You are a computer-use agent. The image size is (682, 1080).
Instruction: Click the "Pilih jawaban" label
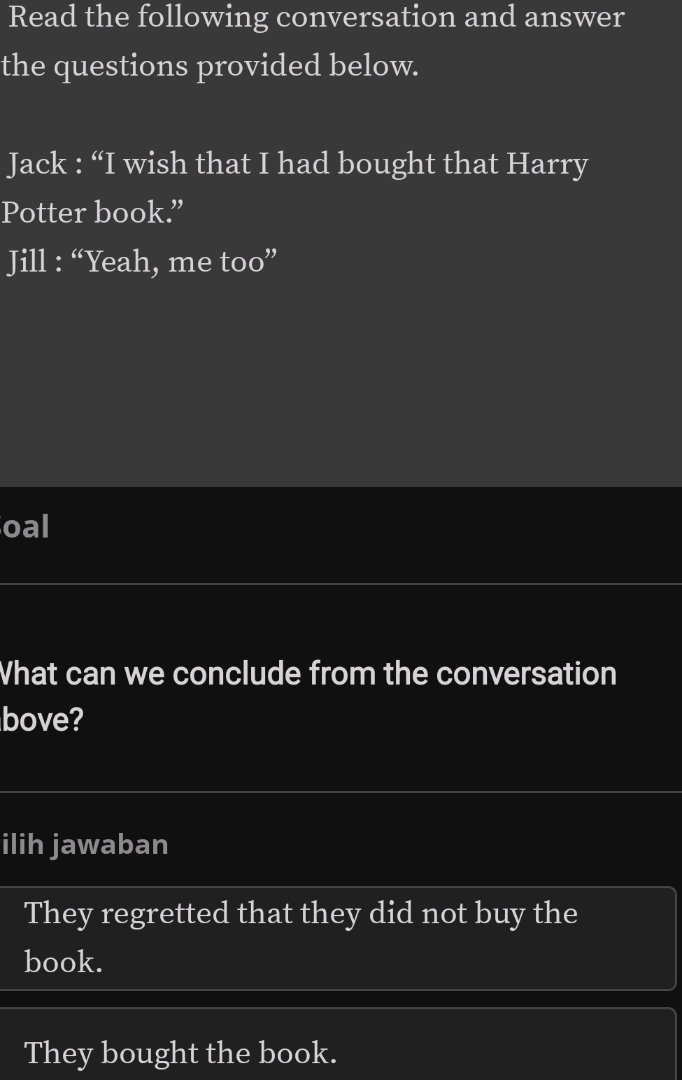point(83,844)
